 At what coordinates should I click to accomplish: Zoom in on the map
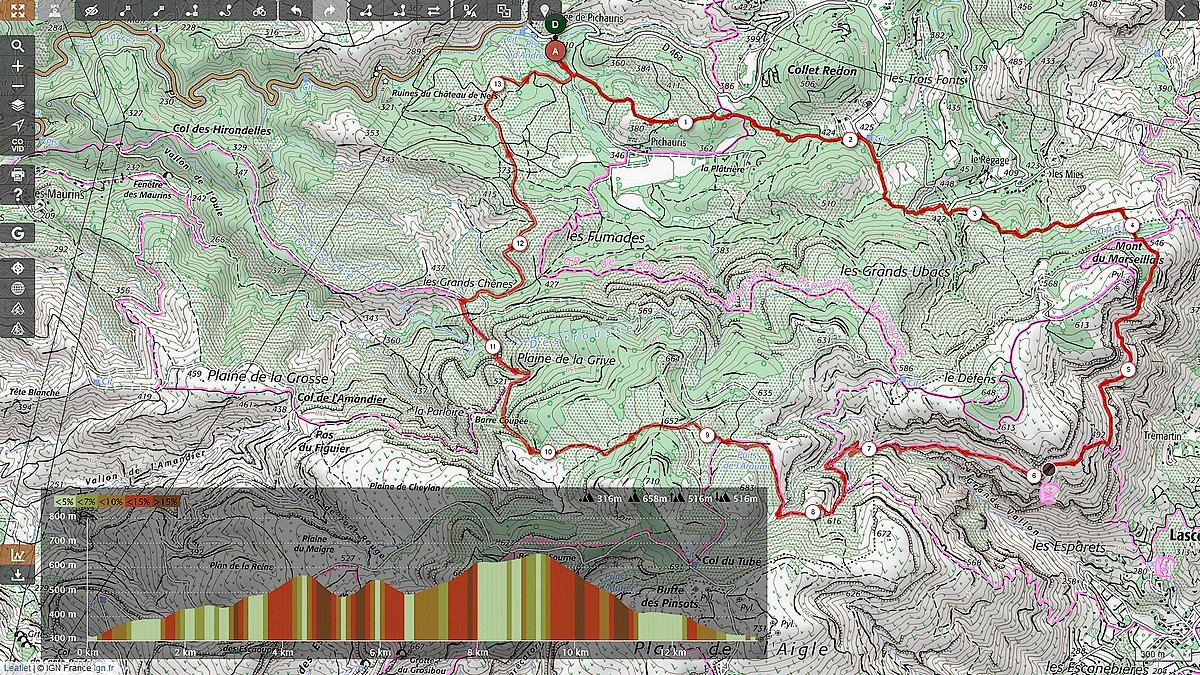[18, 65]
